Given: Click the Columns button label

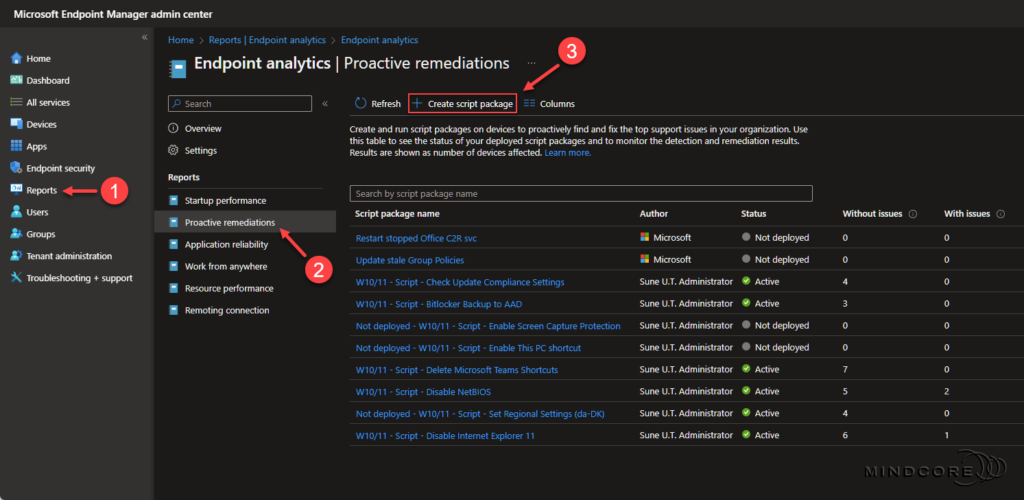Looking at the screenshot, I should pyautogui.click(x=557, y=104).
